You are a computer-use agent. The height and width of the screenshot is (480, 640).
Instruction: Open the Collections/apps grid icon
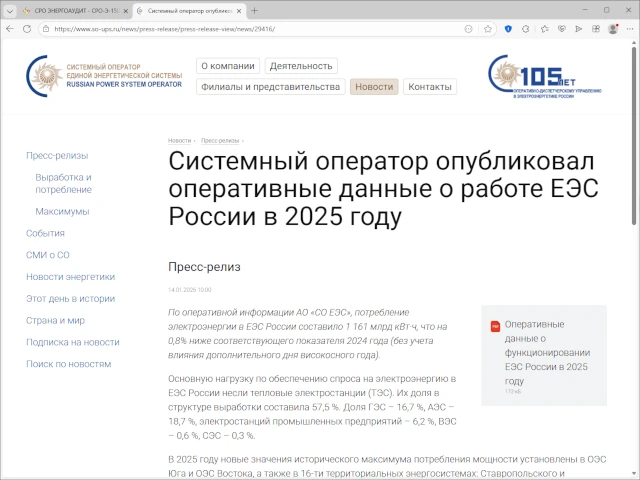[x=596, y=29]
